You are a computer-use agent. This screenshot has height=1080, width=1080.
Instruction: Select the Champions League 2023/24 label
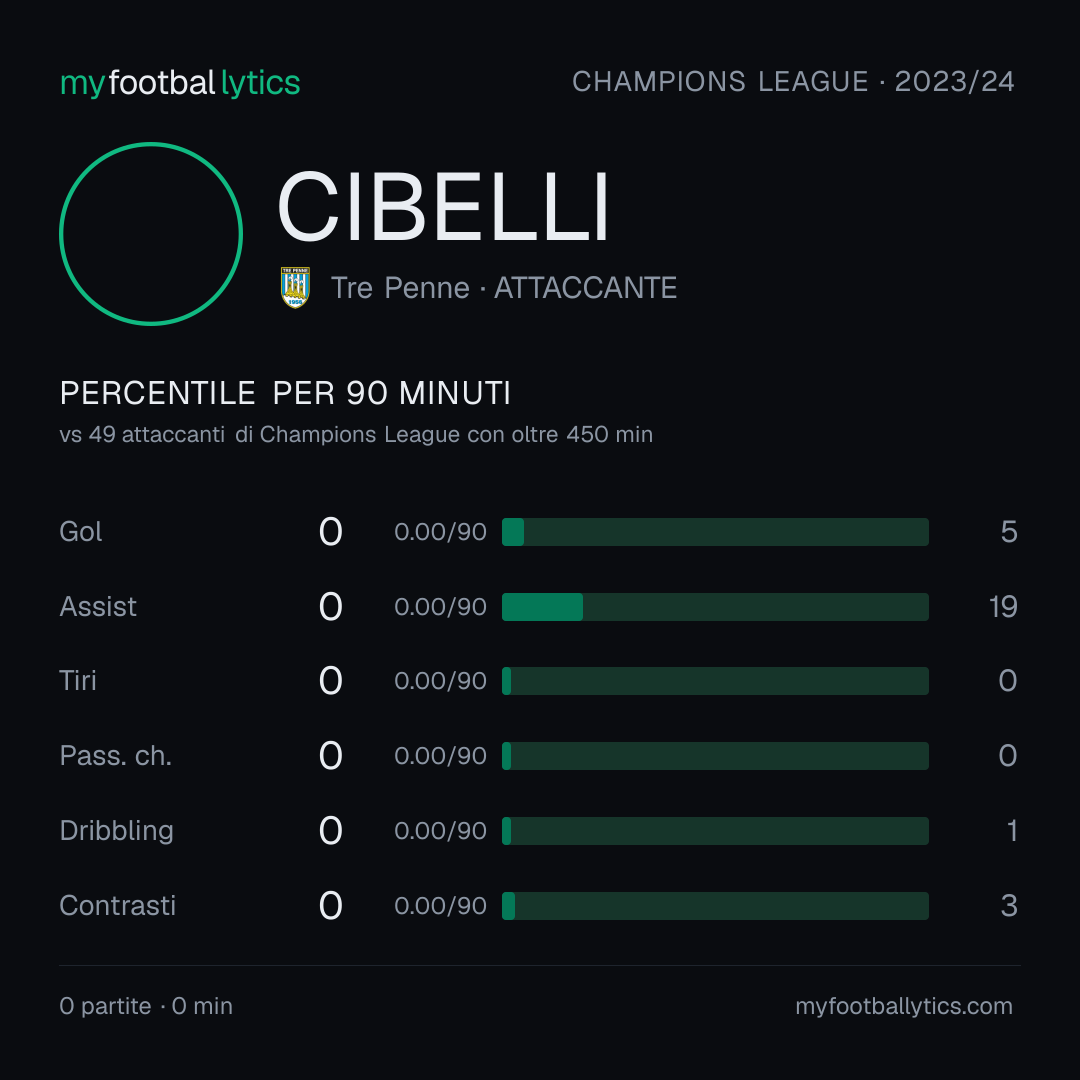(793, 81)
